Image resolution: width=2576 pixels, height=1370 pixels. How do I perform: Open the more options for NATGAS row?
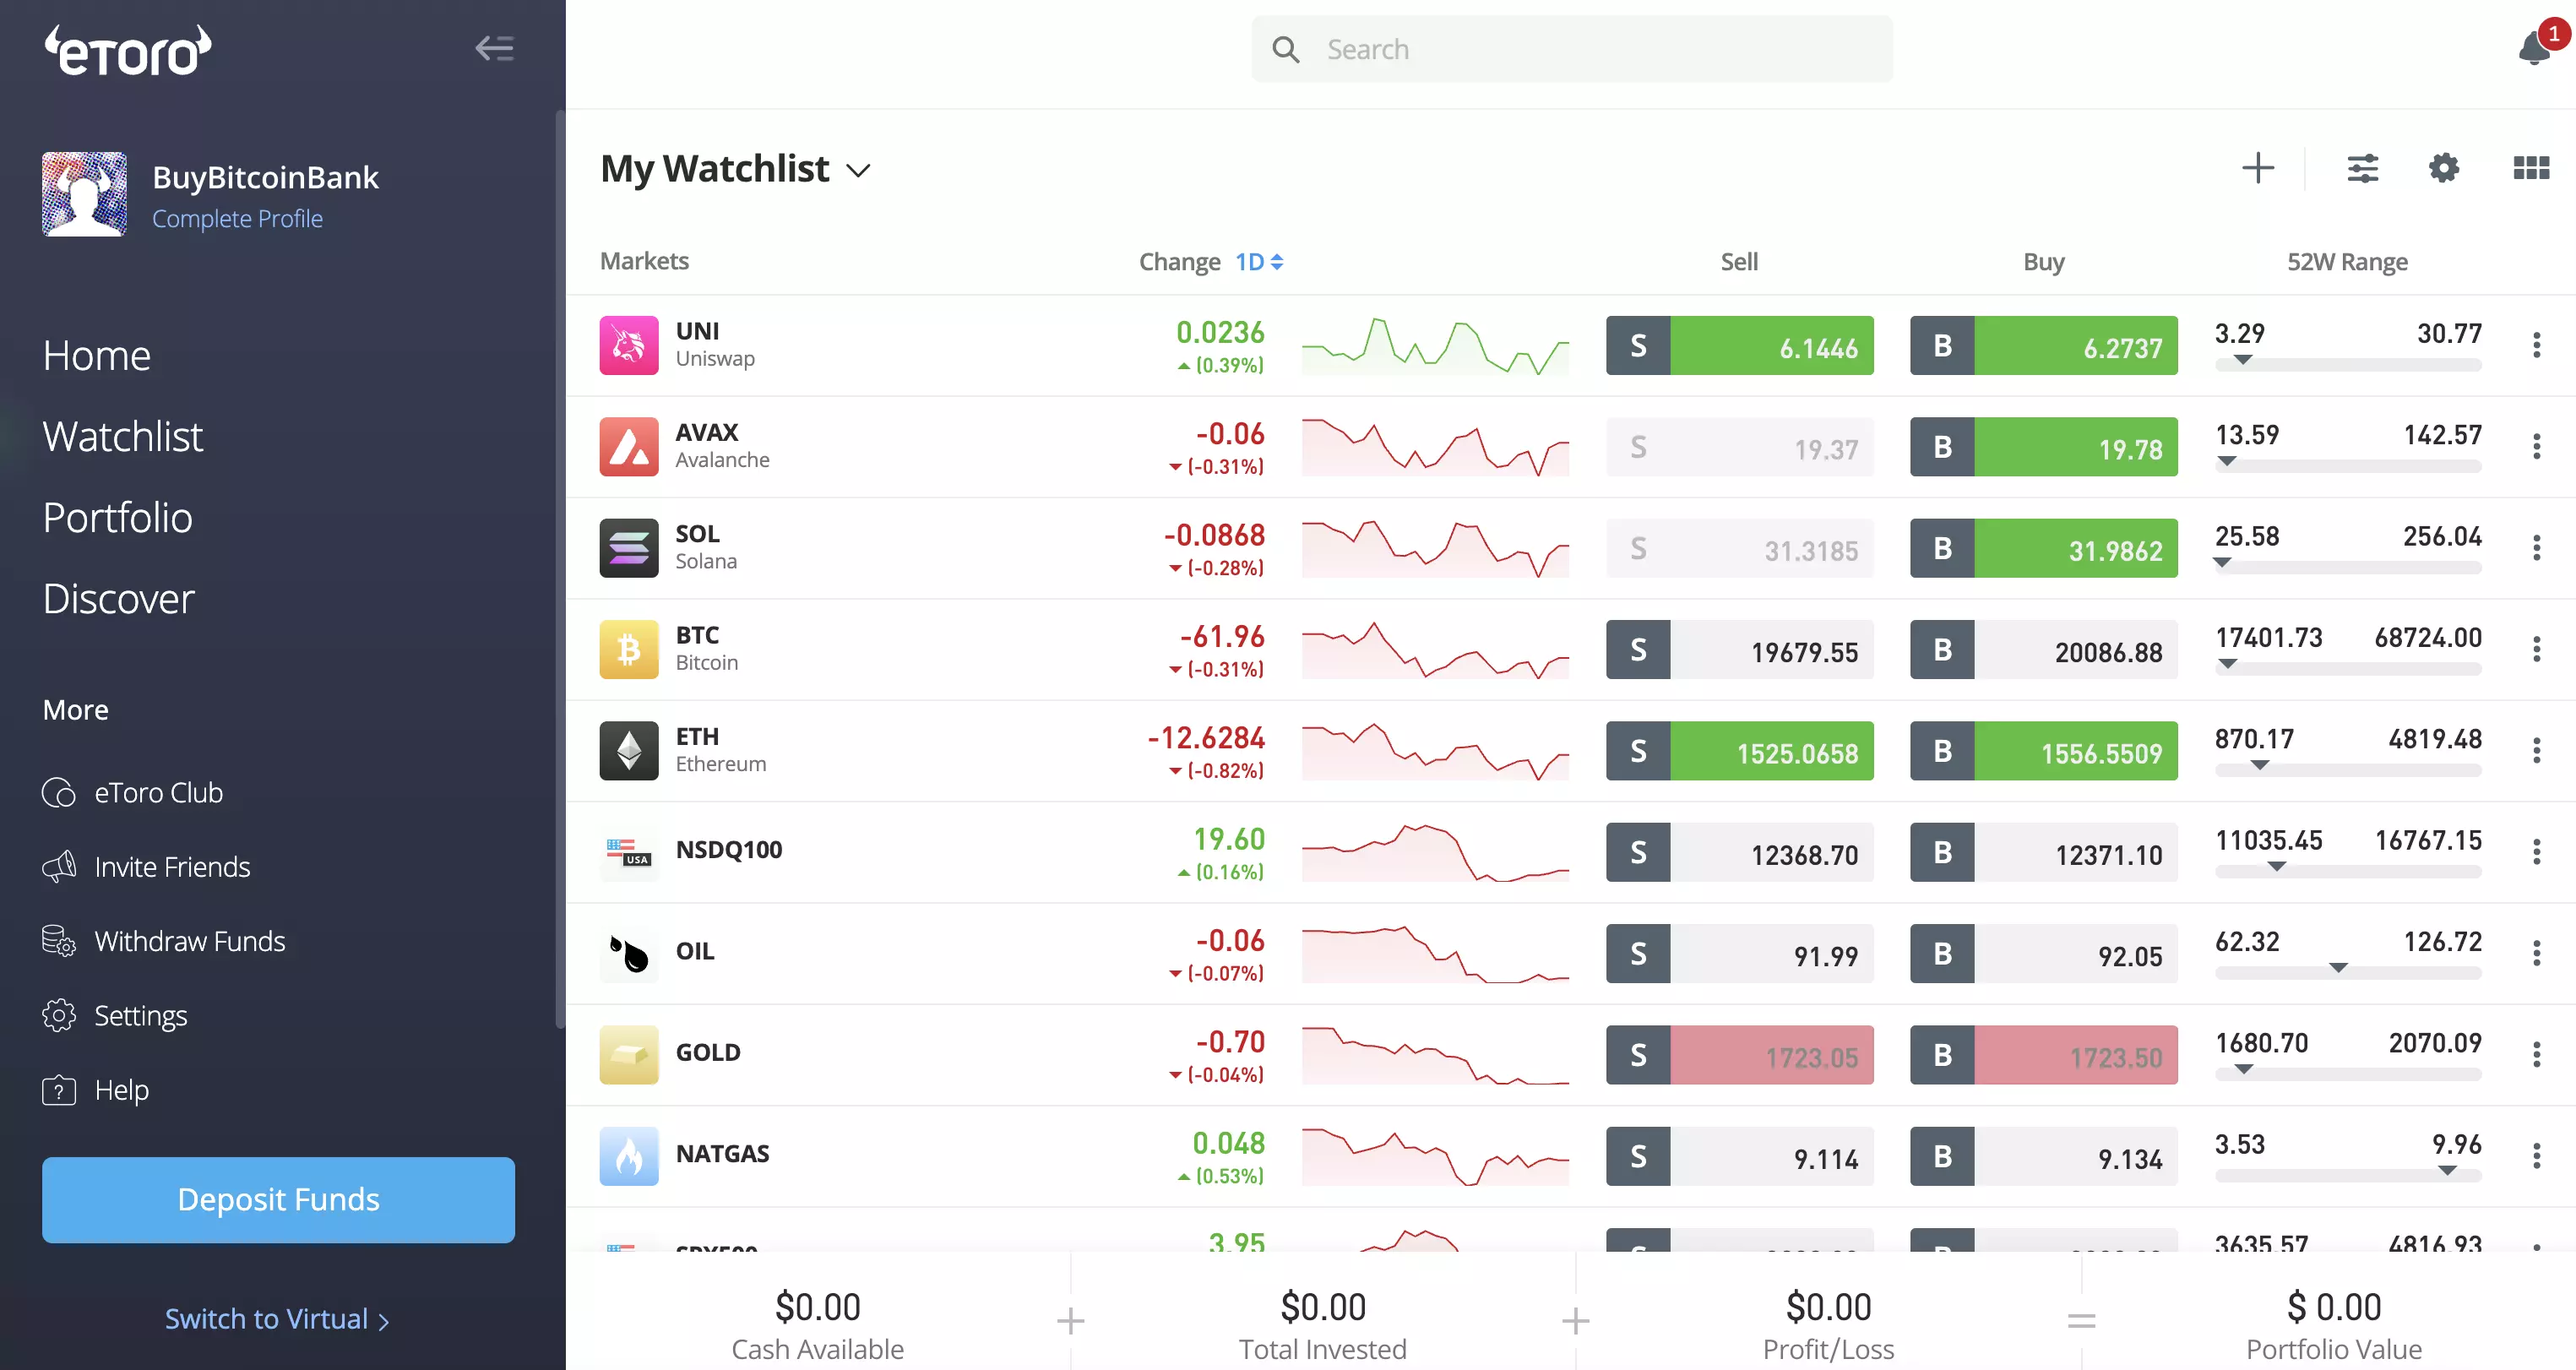point(2537,1156)
